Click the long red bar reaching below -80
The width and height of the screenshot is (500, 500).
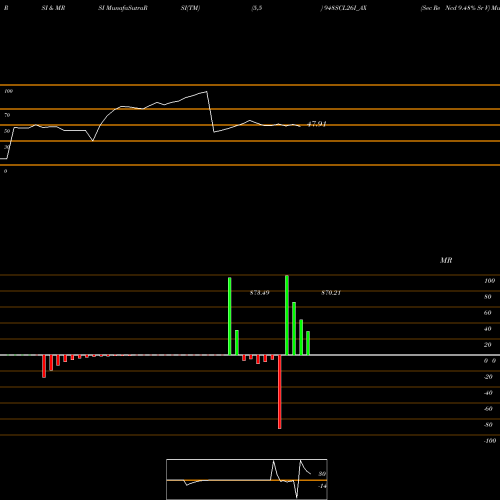coord(280,392)
